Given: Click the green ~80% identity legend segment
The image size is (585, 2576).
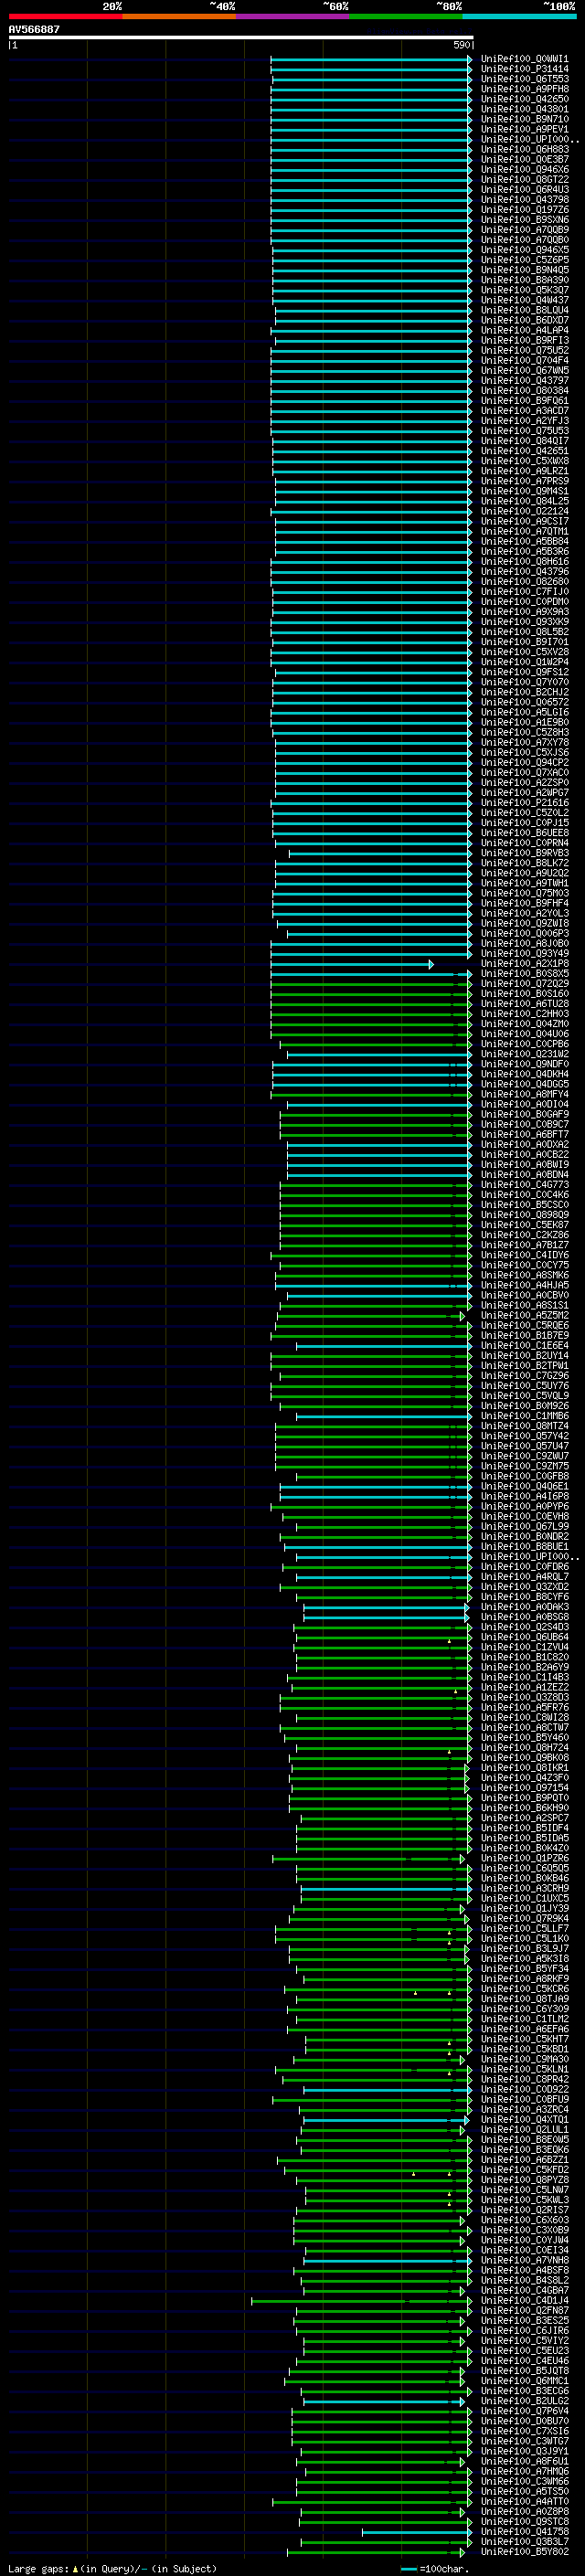Looking at the screenshot, I should point(405,16).
